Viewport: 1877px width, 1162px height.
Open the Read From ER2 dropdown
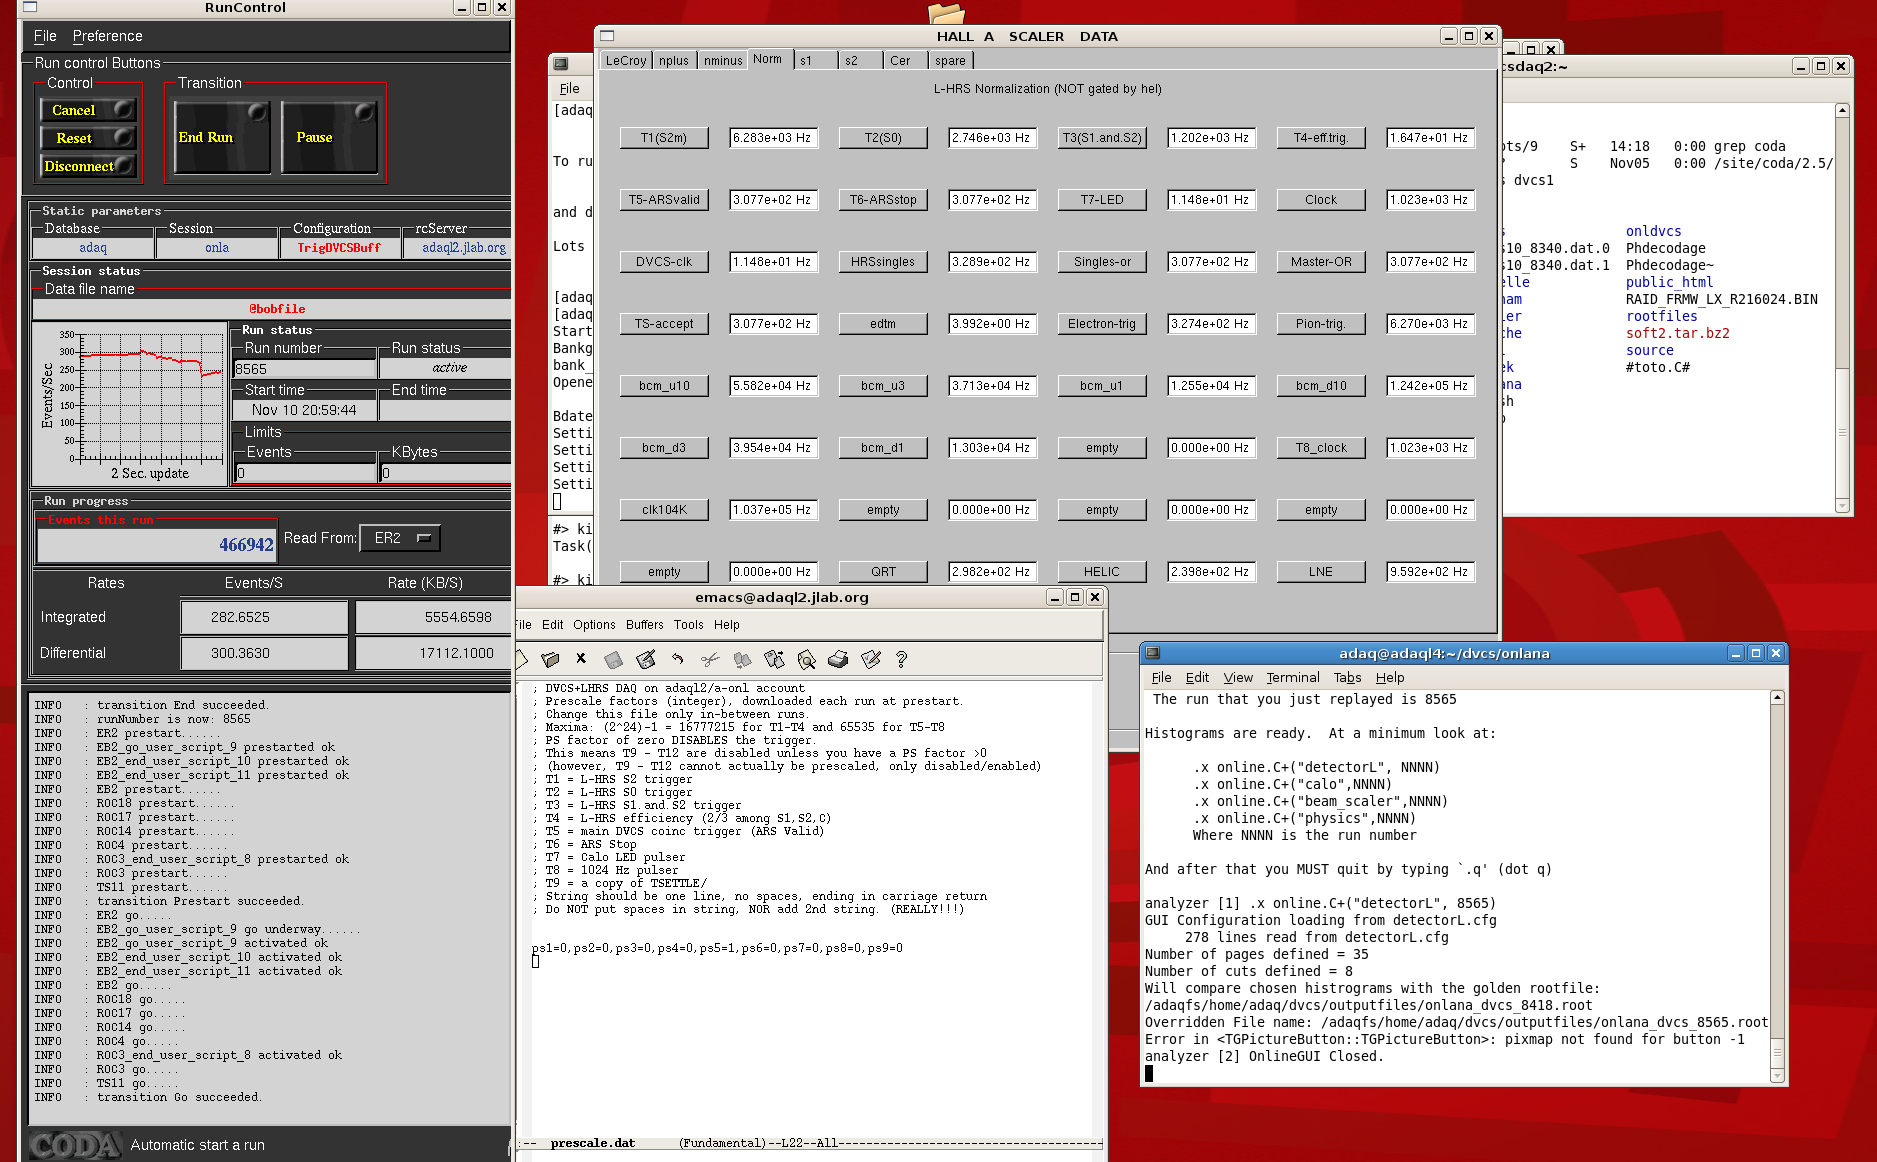click(x=400, y=538)
